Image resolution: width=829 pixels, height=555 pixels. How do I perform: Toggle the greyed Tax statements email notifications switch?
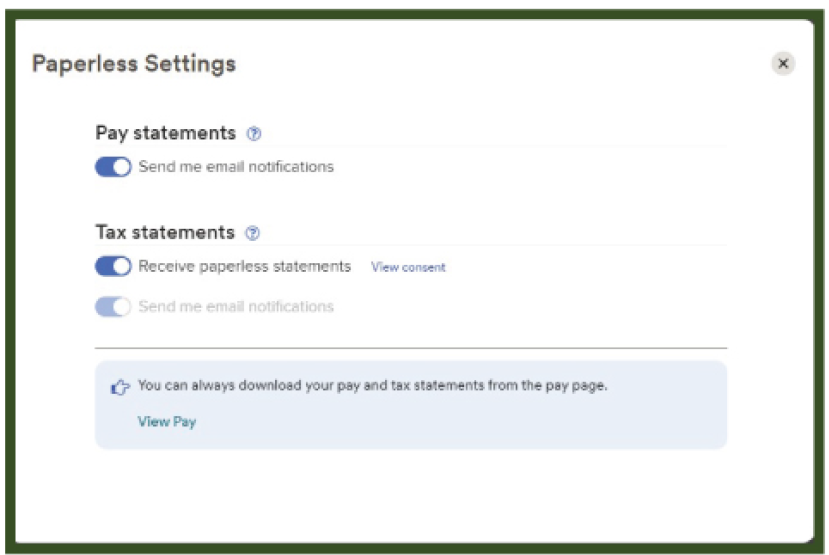pyautogui.click(x=113, y=307)
